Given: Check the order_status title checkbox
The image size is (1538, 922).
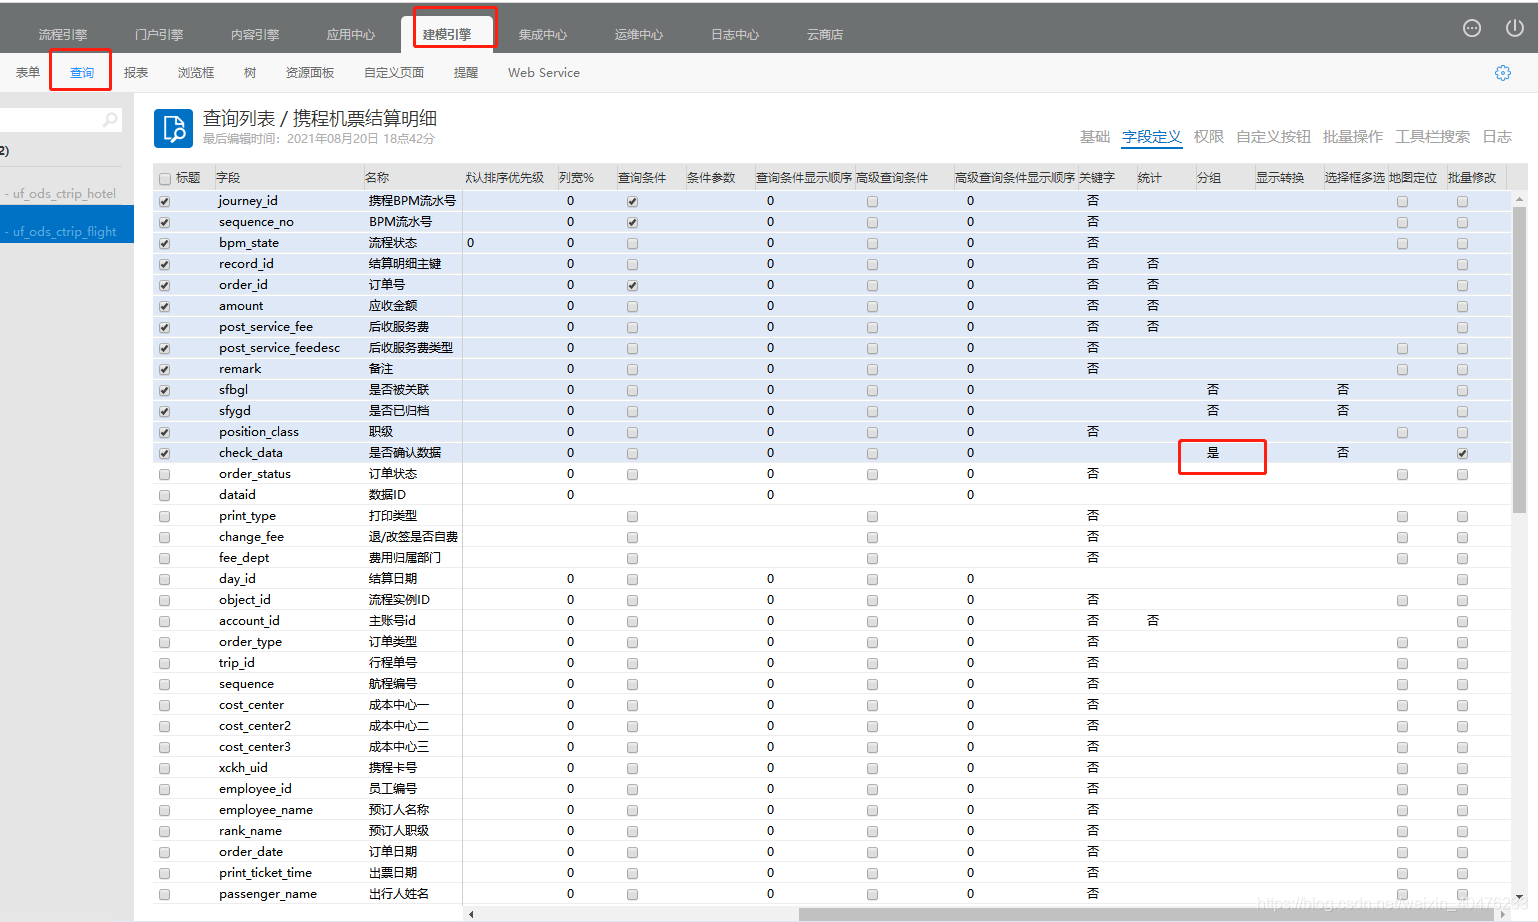Looking at the screenshot, I should 164,474.
